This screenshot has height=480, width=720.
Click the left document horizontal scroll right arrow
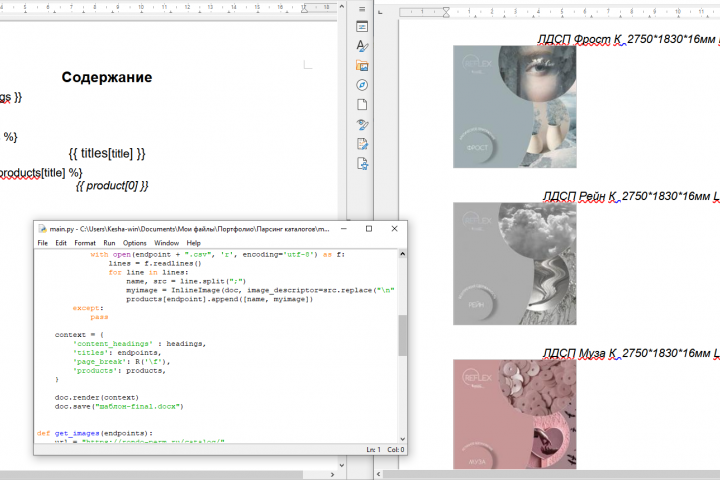point(332,474)
